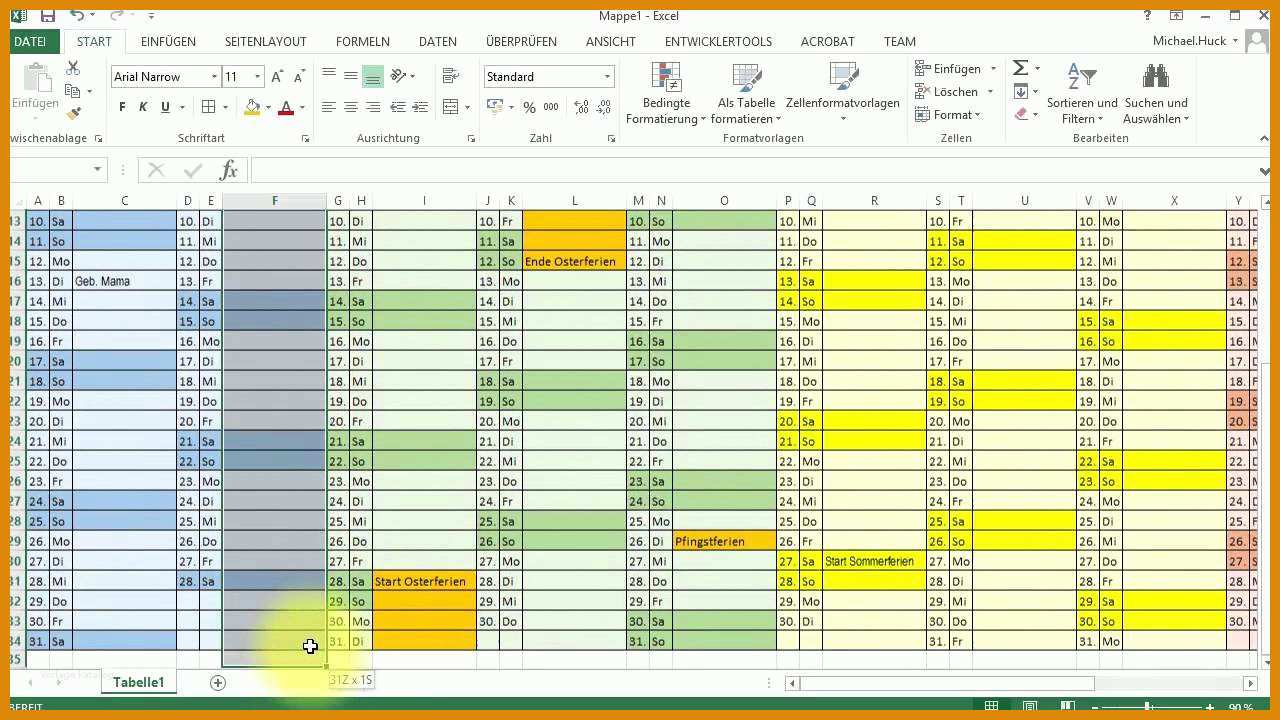This screenshot has width=1280, height=720.
Task: Click the Clear eraser icon
Action: (x=1020, y=114)
